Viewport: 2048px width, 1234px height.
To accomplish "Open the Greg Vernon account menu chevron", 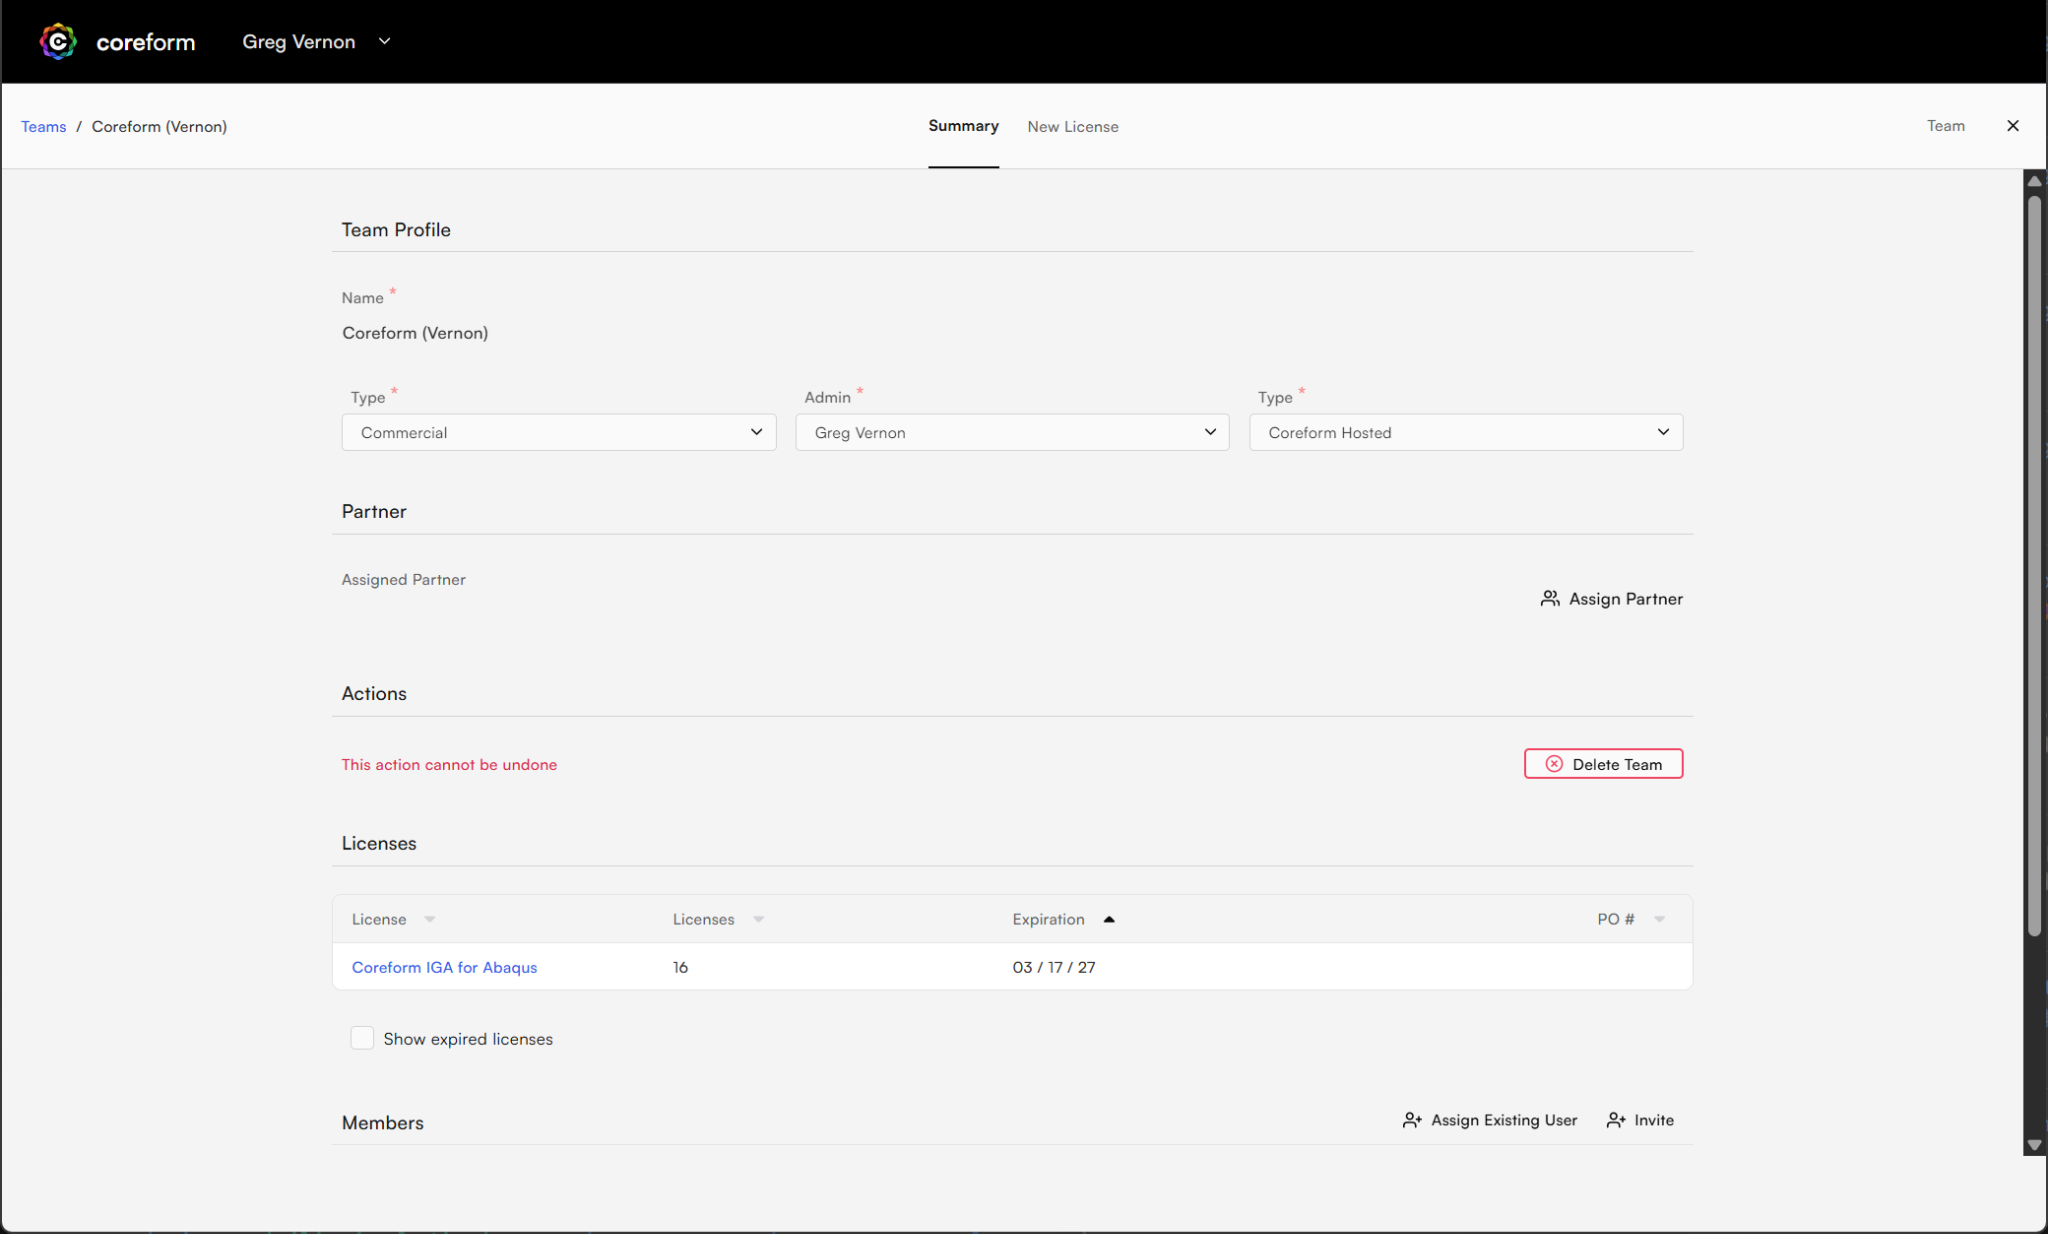I will [x=385, y=41].
